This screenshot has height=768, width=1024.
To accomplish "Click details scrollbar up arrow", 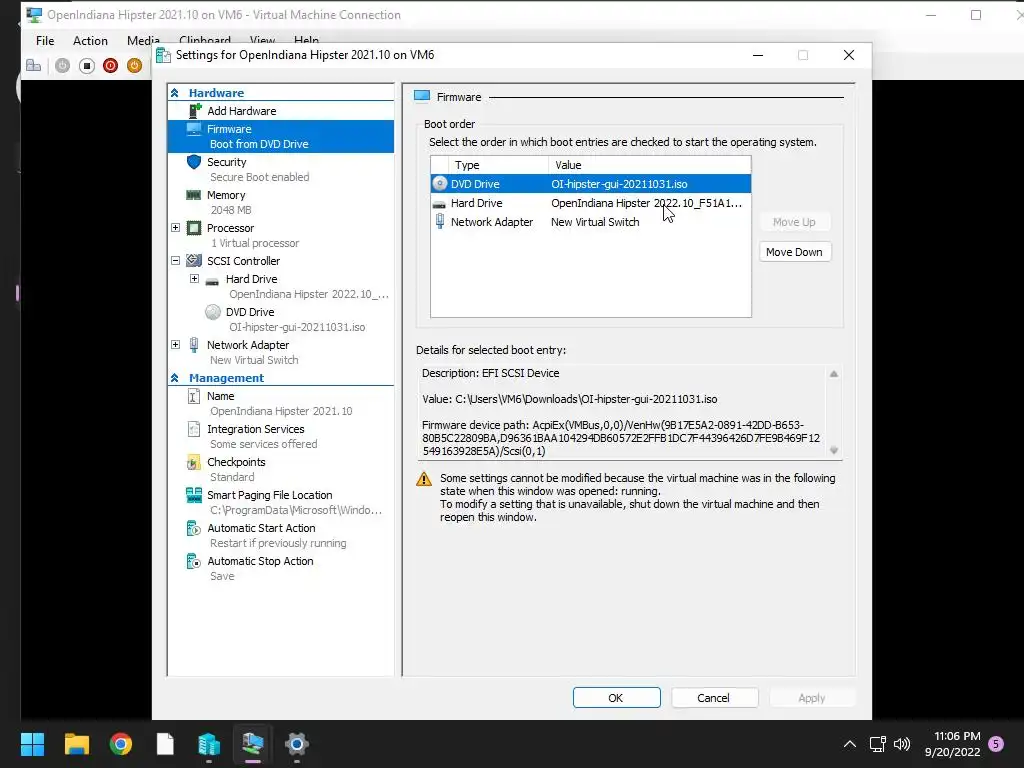I will (834, 374).
